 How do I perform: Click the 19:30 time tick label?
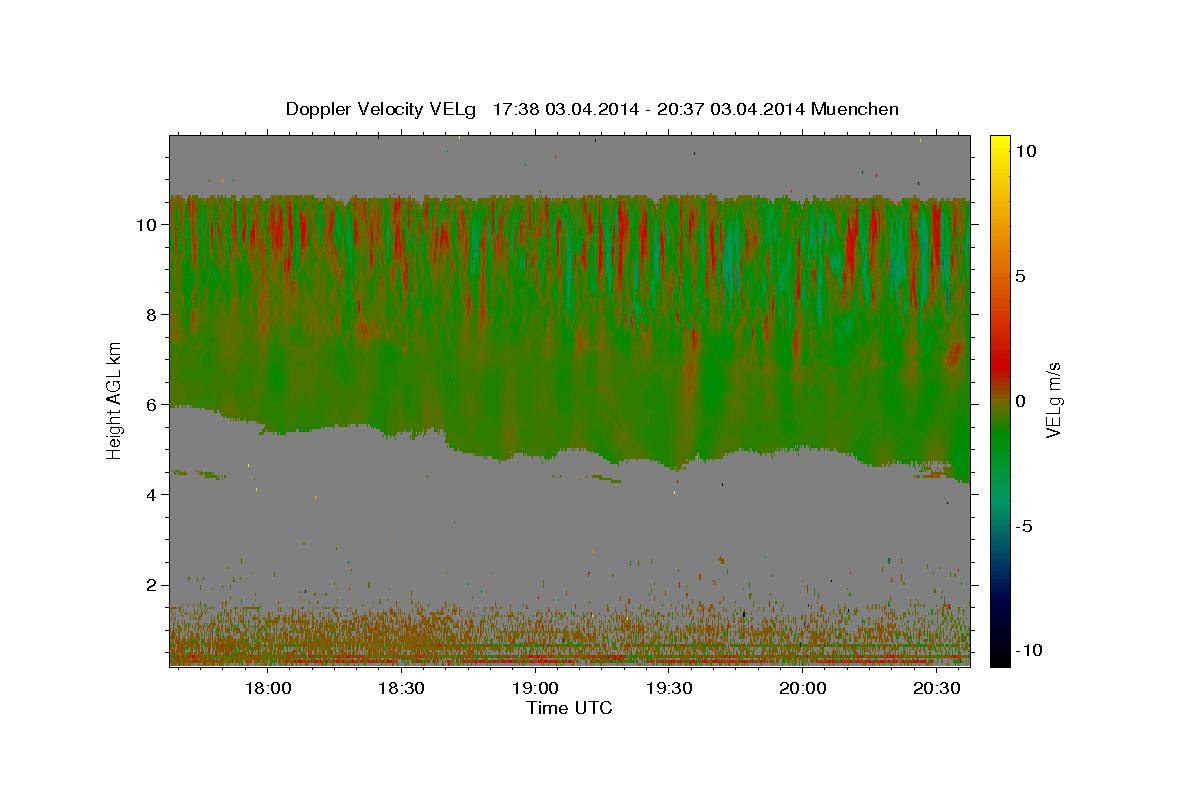coord(669,688)
